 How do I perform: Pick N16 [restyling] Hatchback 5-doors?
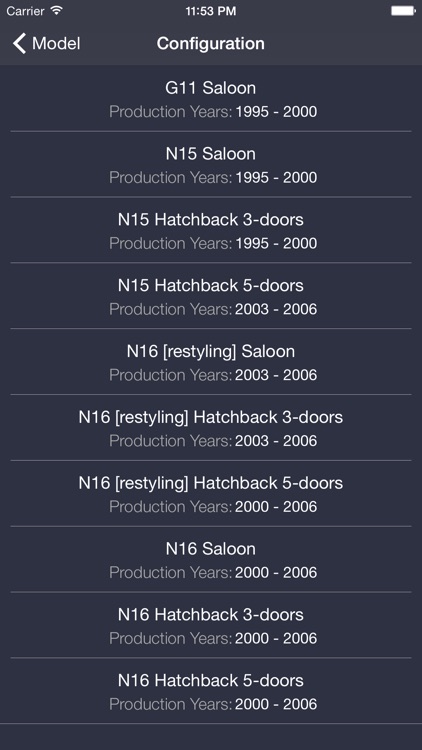211,494
